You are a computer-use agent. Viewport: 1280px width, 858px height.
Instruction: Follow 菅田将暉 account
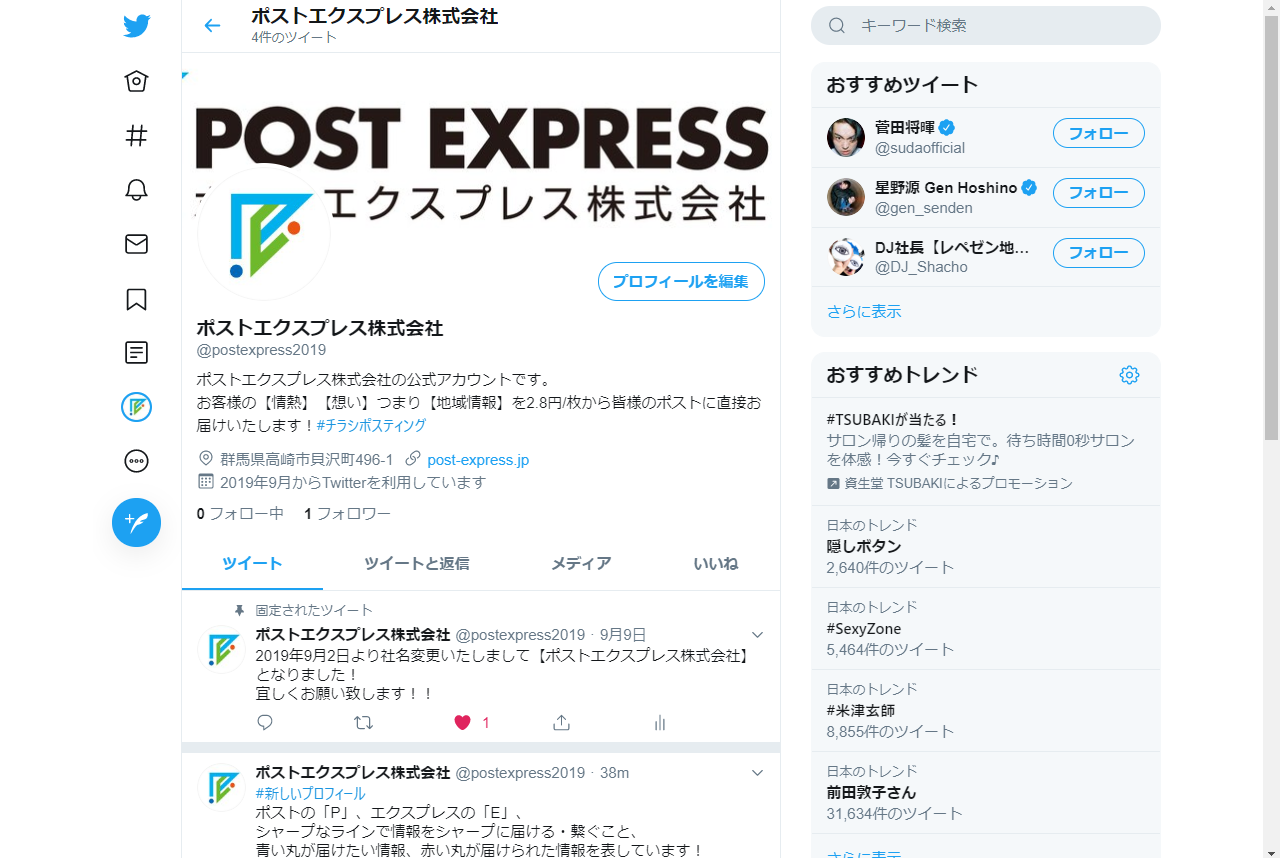[x=1099, y=133]
